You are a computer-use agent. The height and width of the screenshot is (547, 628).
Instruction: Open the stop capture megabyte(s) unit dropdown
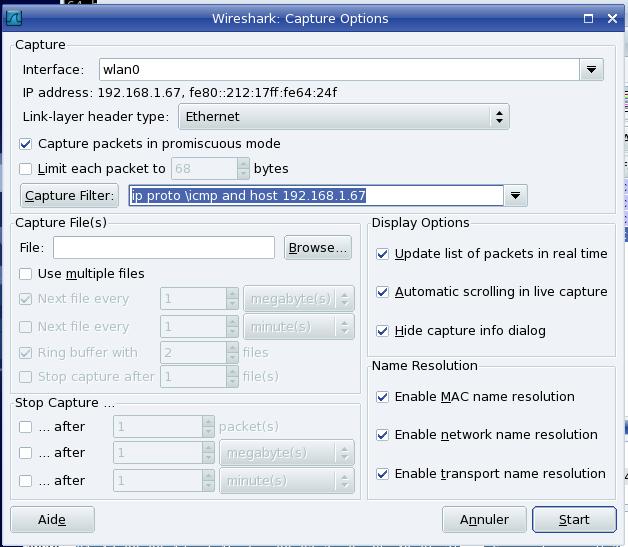click(287, 453)
